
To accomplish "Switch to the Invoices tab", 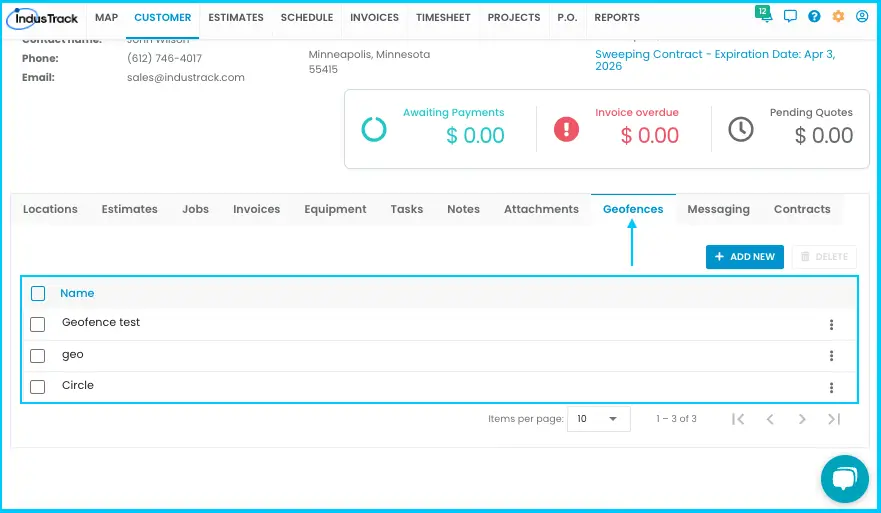I will (256, 209).
